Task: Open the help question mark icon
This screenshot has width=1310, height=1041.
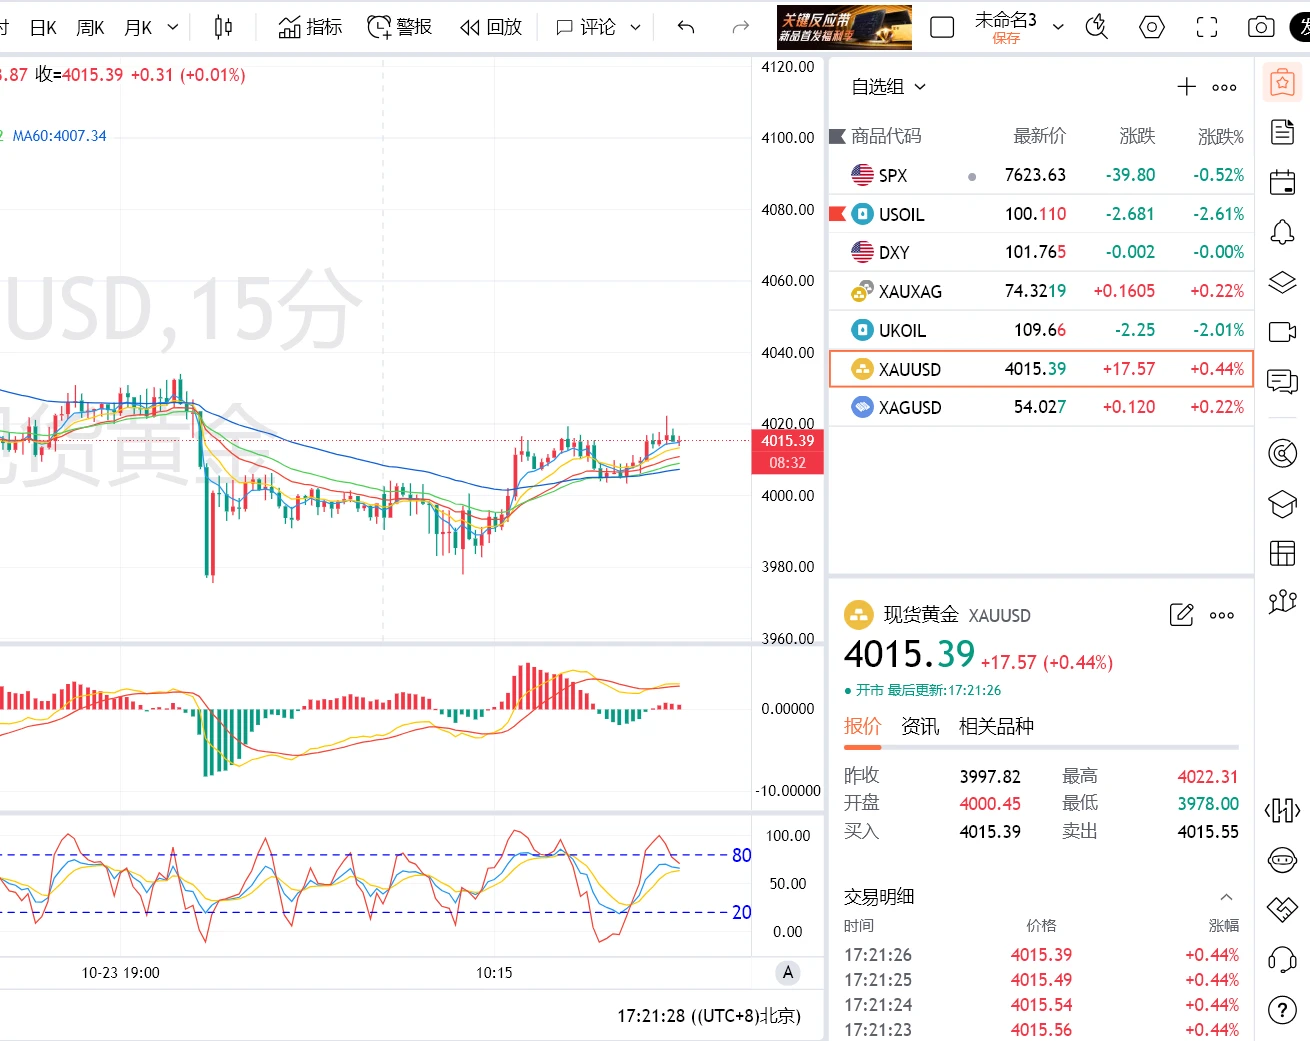Action: pyautogui.click(x=1282, y=1009)
